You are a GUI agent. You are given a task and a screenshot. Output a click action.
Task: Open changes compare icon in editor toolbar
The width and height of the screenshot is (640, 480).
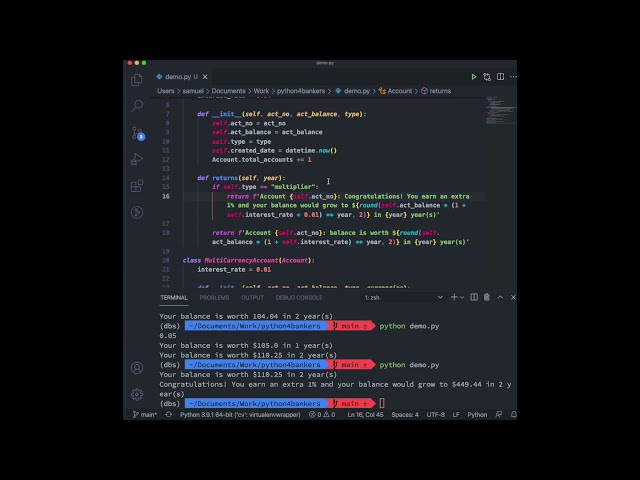coord(487,77)
